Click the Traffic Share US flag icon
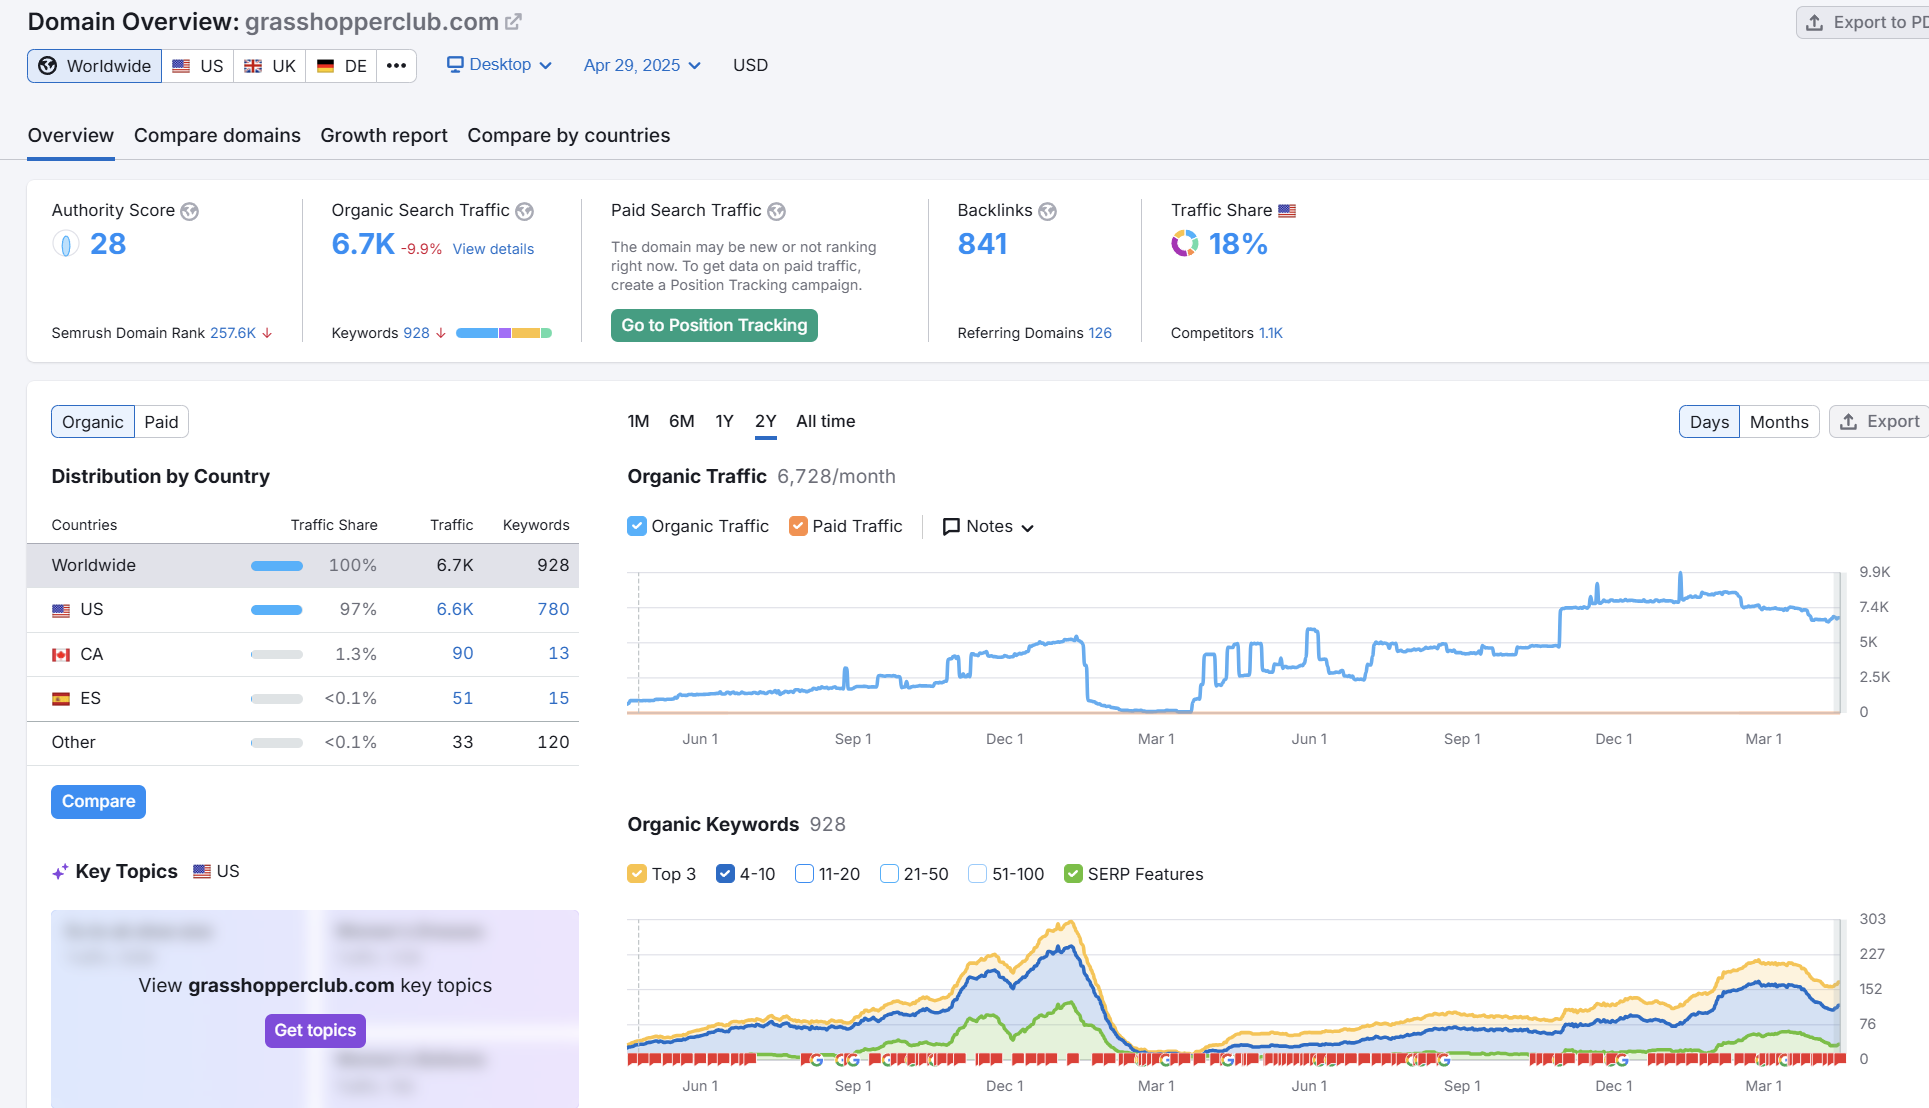 click(x=1287, y=211)
